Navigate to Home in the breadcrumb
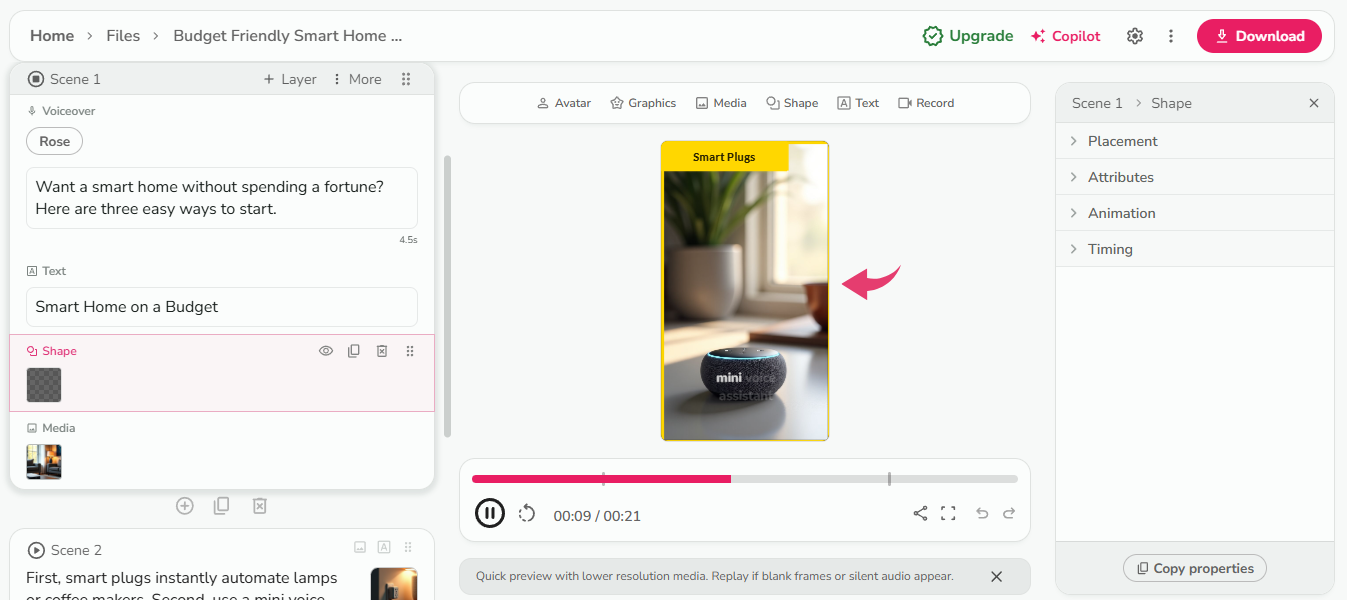 click(x=52, y=35)
